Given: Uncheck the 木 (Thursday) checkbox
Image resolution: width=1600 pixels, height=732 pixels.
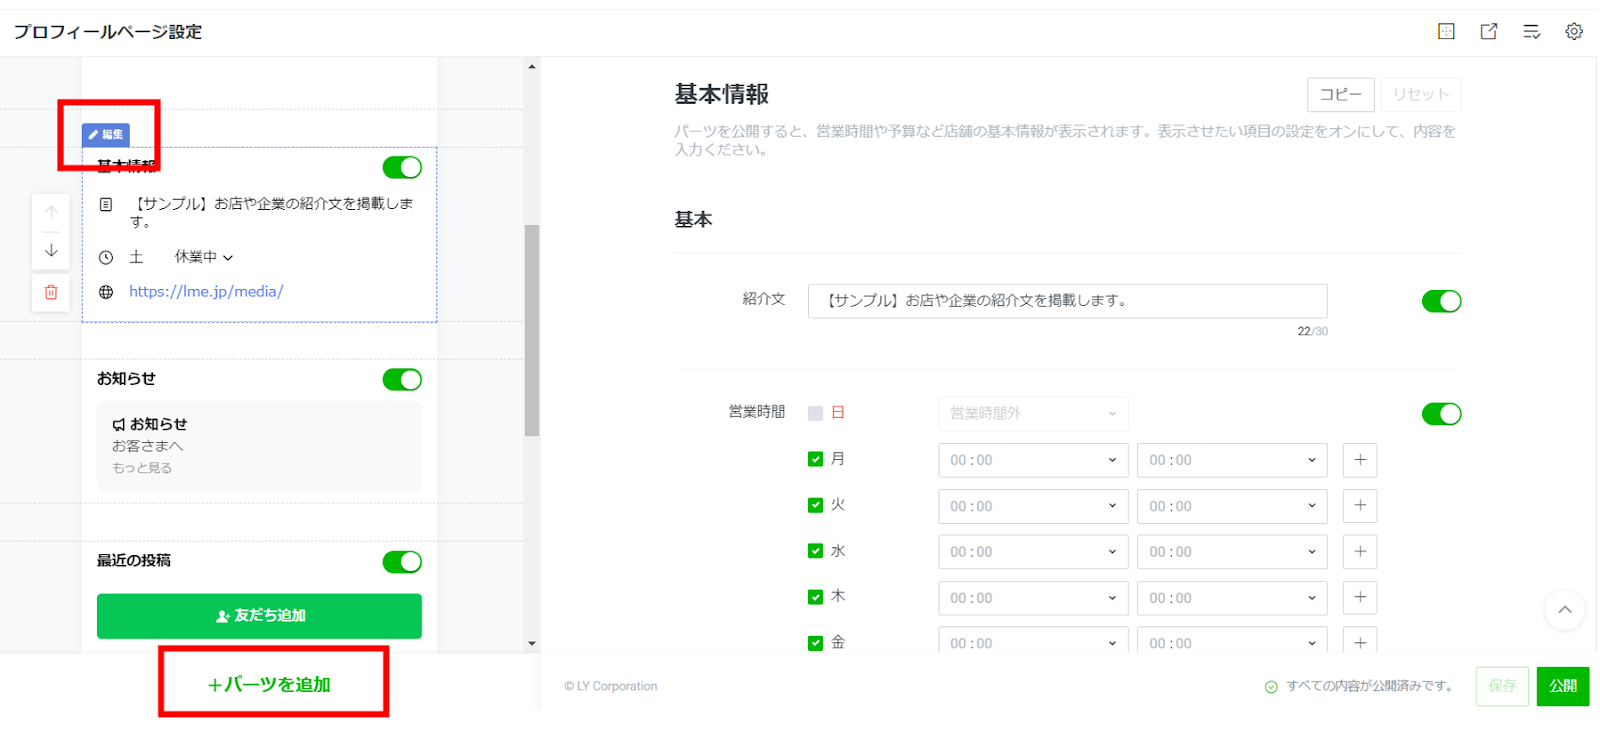Looking at the screenshot, I should (x=815, y=597).
